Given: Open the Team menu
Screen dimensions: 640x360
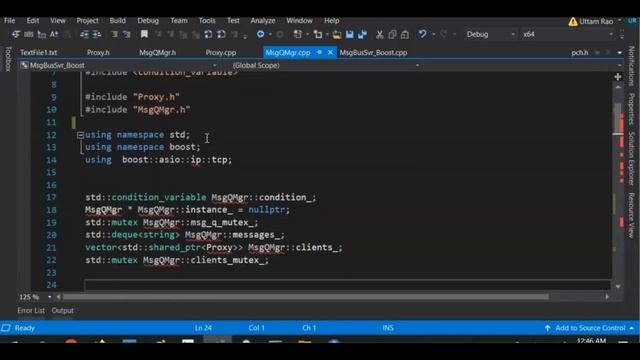Looking at the screenshot, I should (179, 21).
